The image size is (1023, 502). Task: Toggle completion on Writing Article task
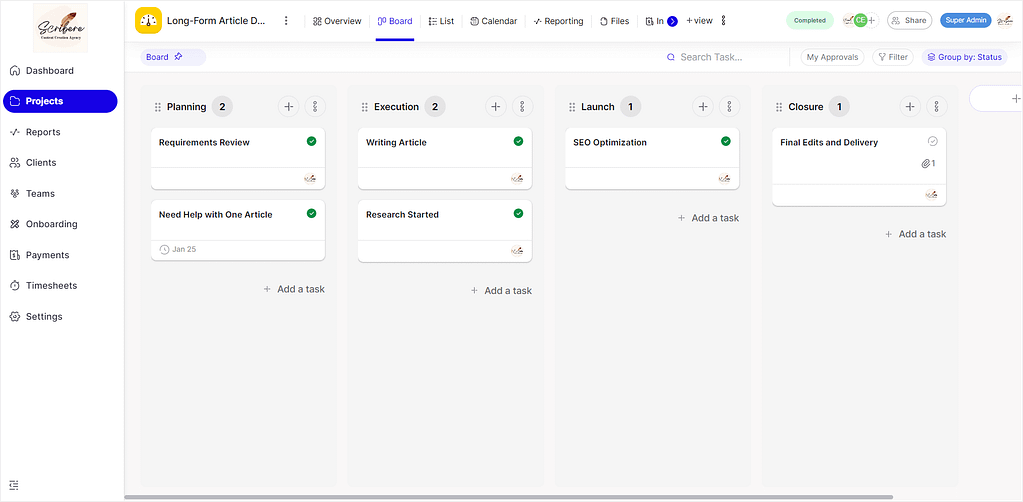518,141
